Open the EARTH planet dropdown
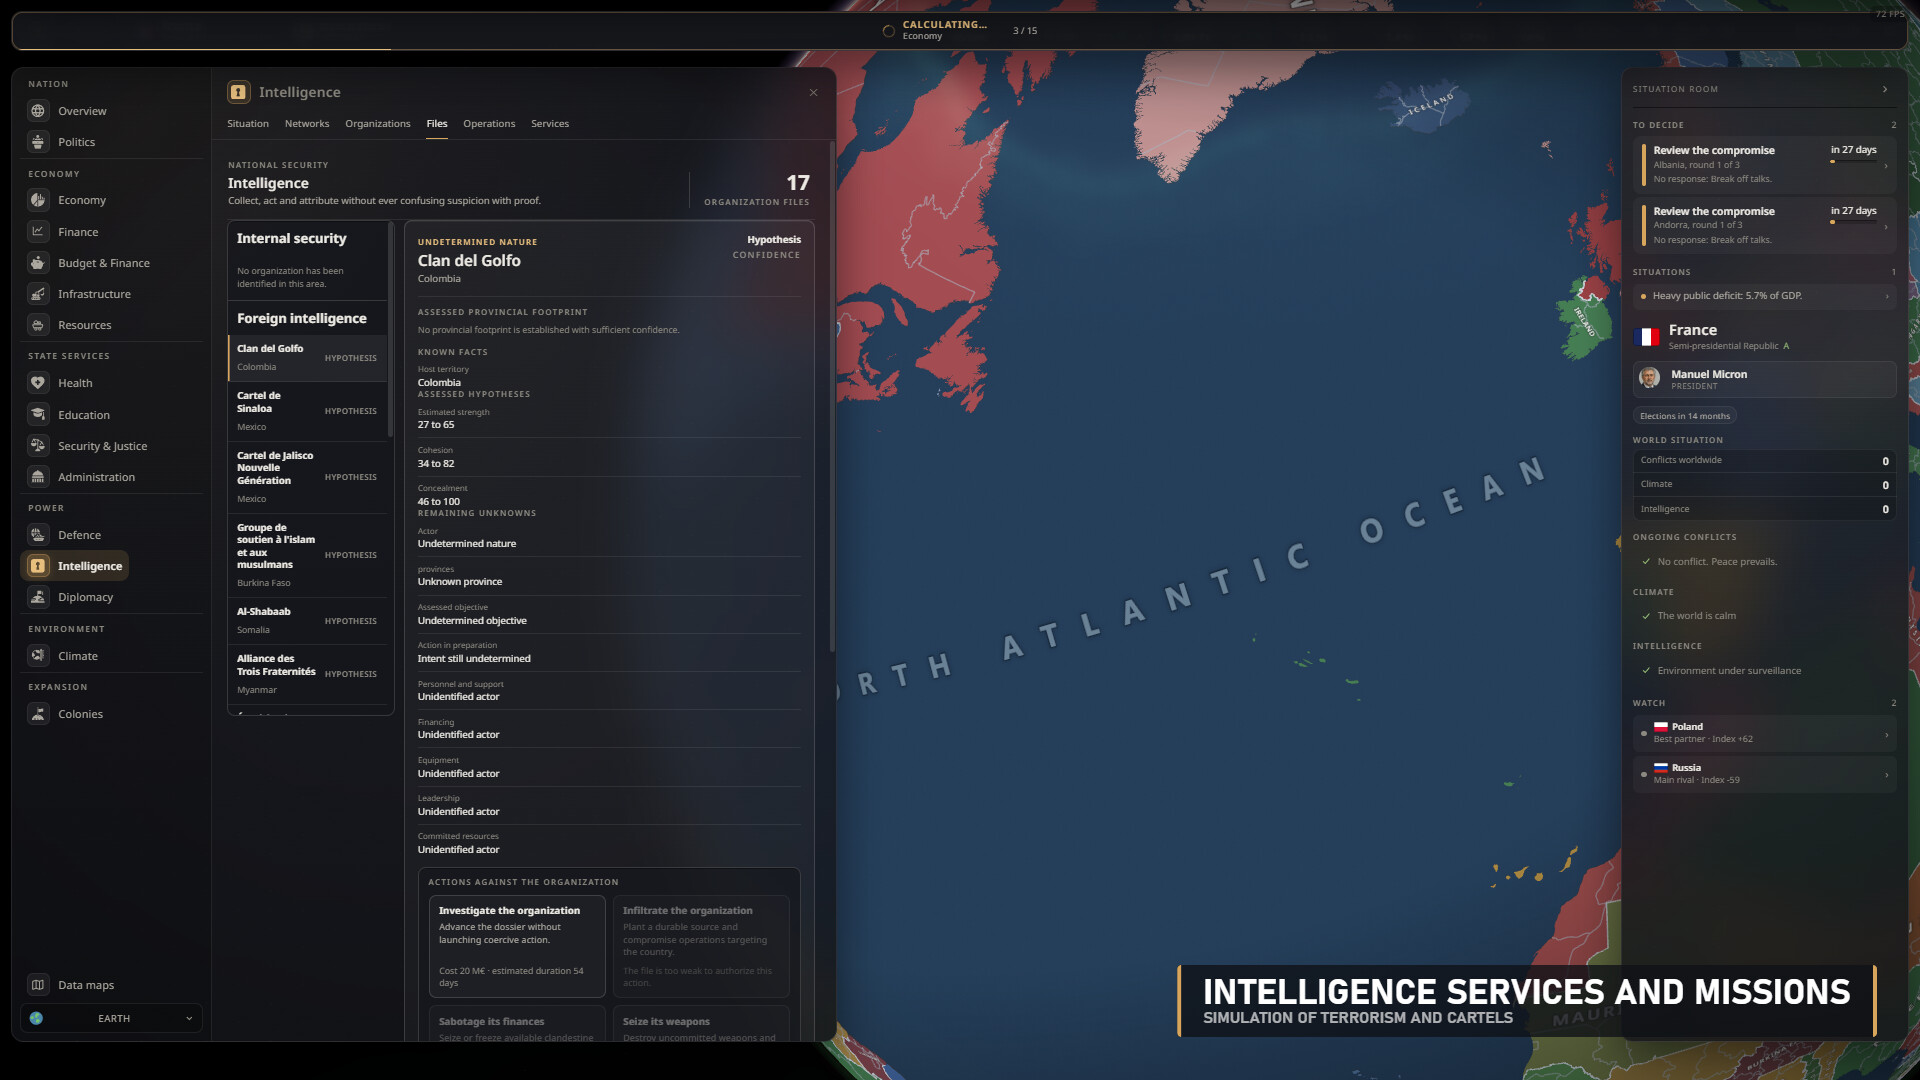Screen dimensions: 1920x1080 (112, 1018)
